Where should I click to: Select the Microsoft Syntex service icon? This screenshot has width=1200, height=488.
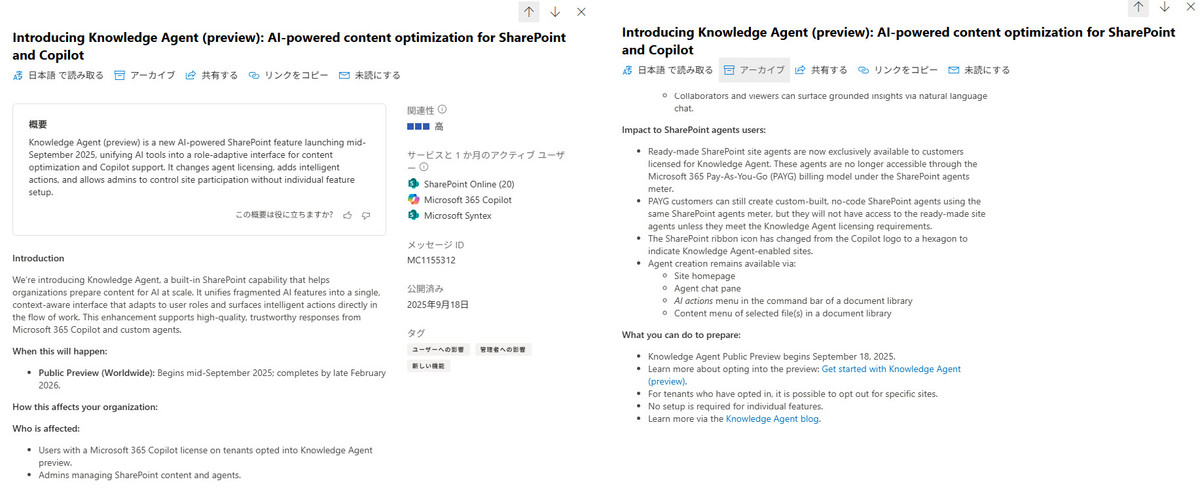click(413, 215)
